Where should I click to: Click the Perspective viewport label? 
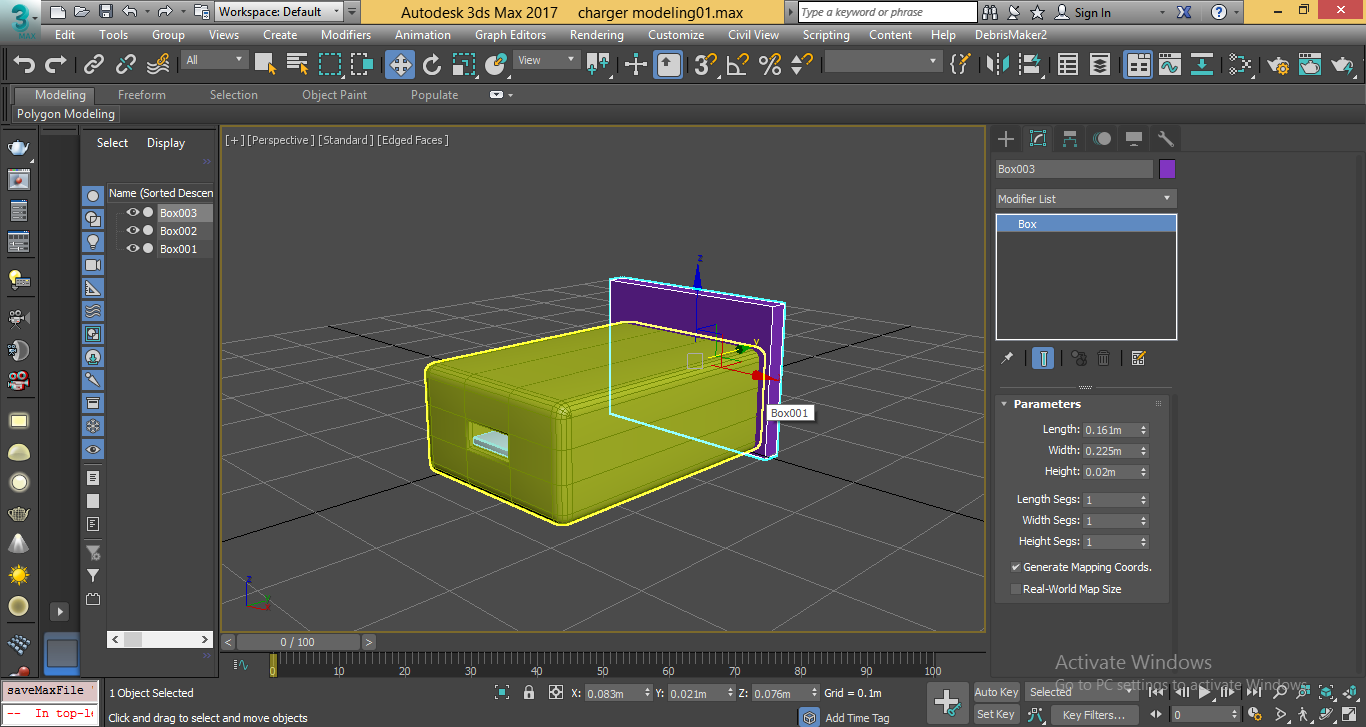pyautogui.click(x=282, y=140)
